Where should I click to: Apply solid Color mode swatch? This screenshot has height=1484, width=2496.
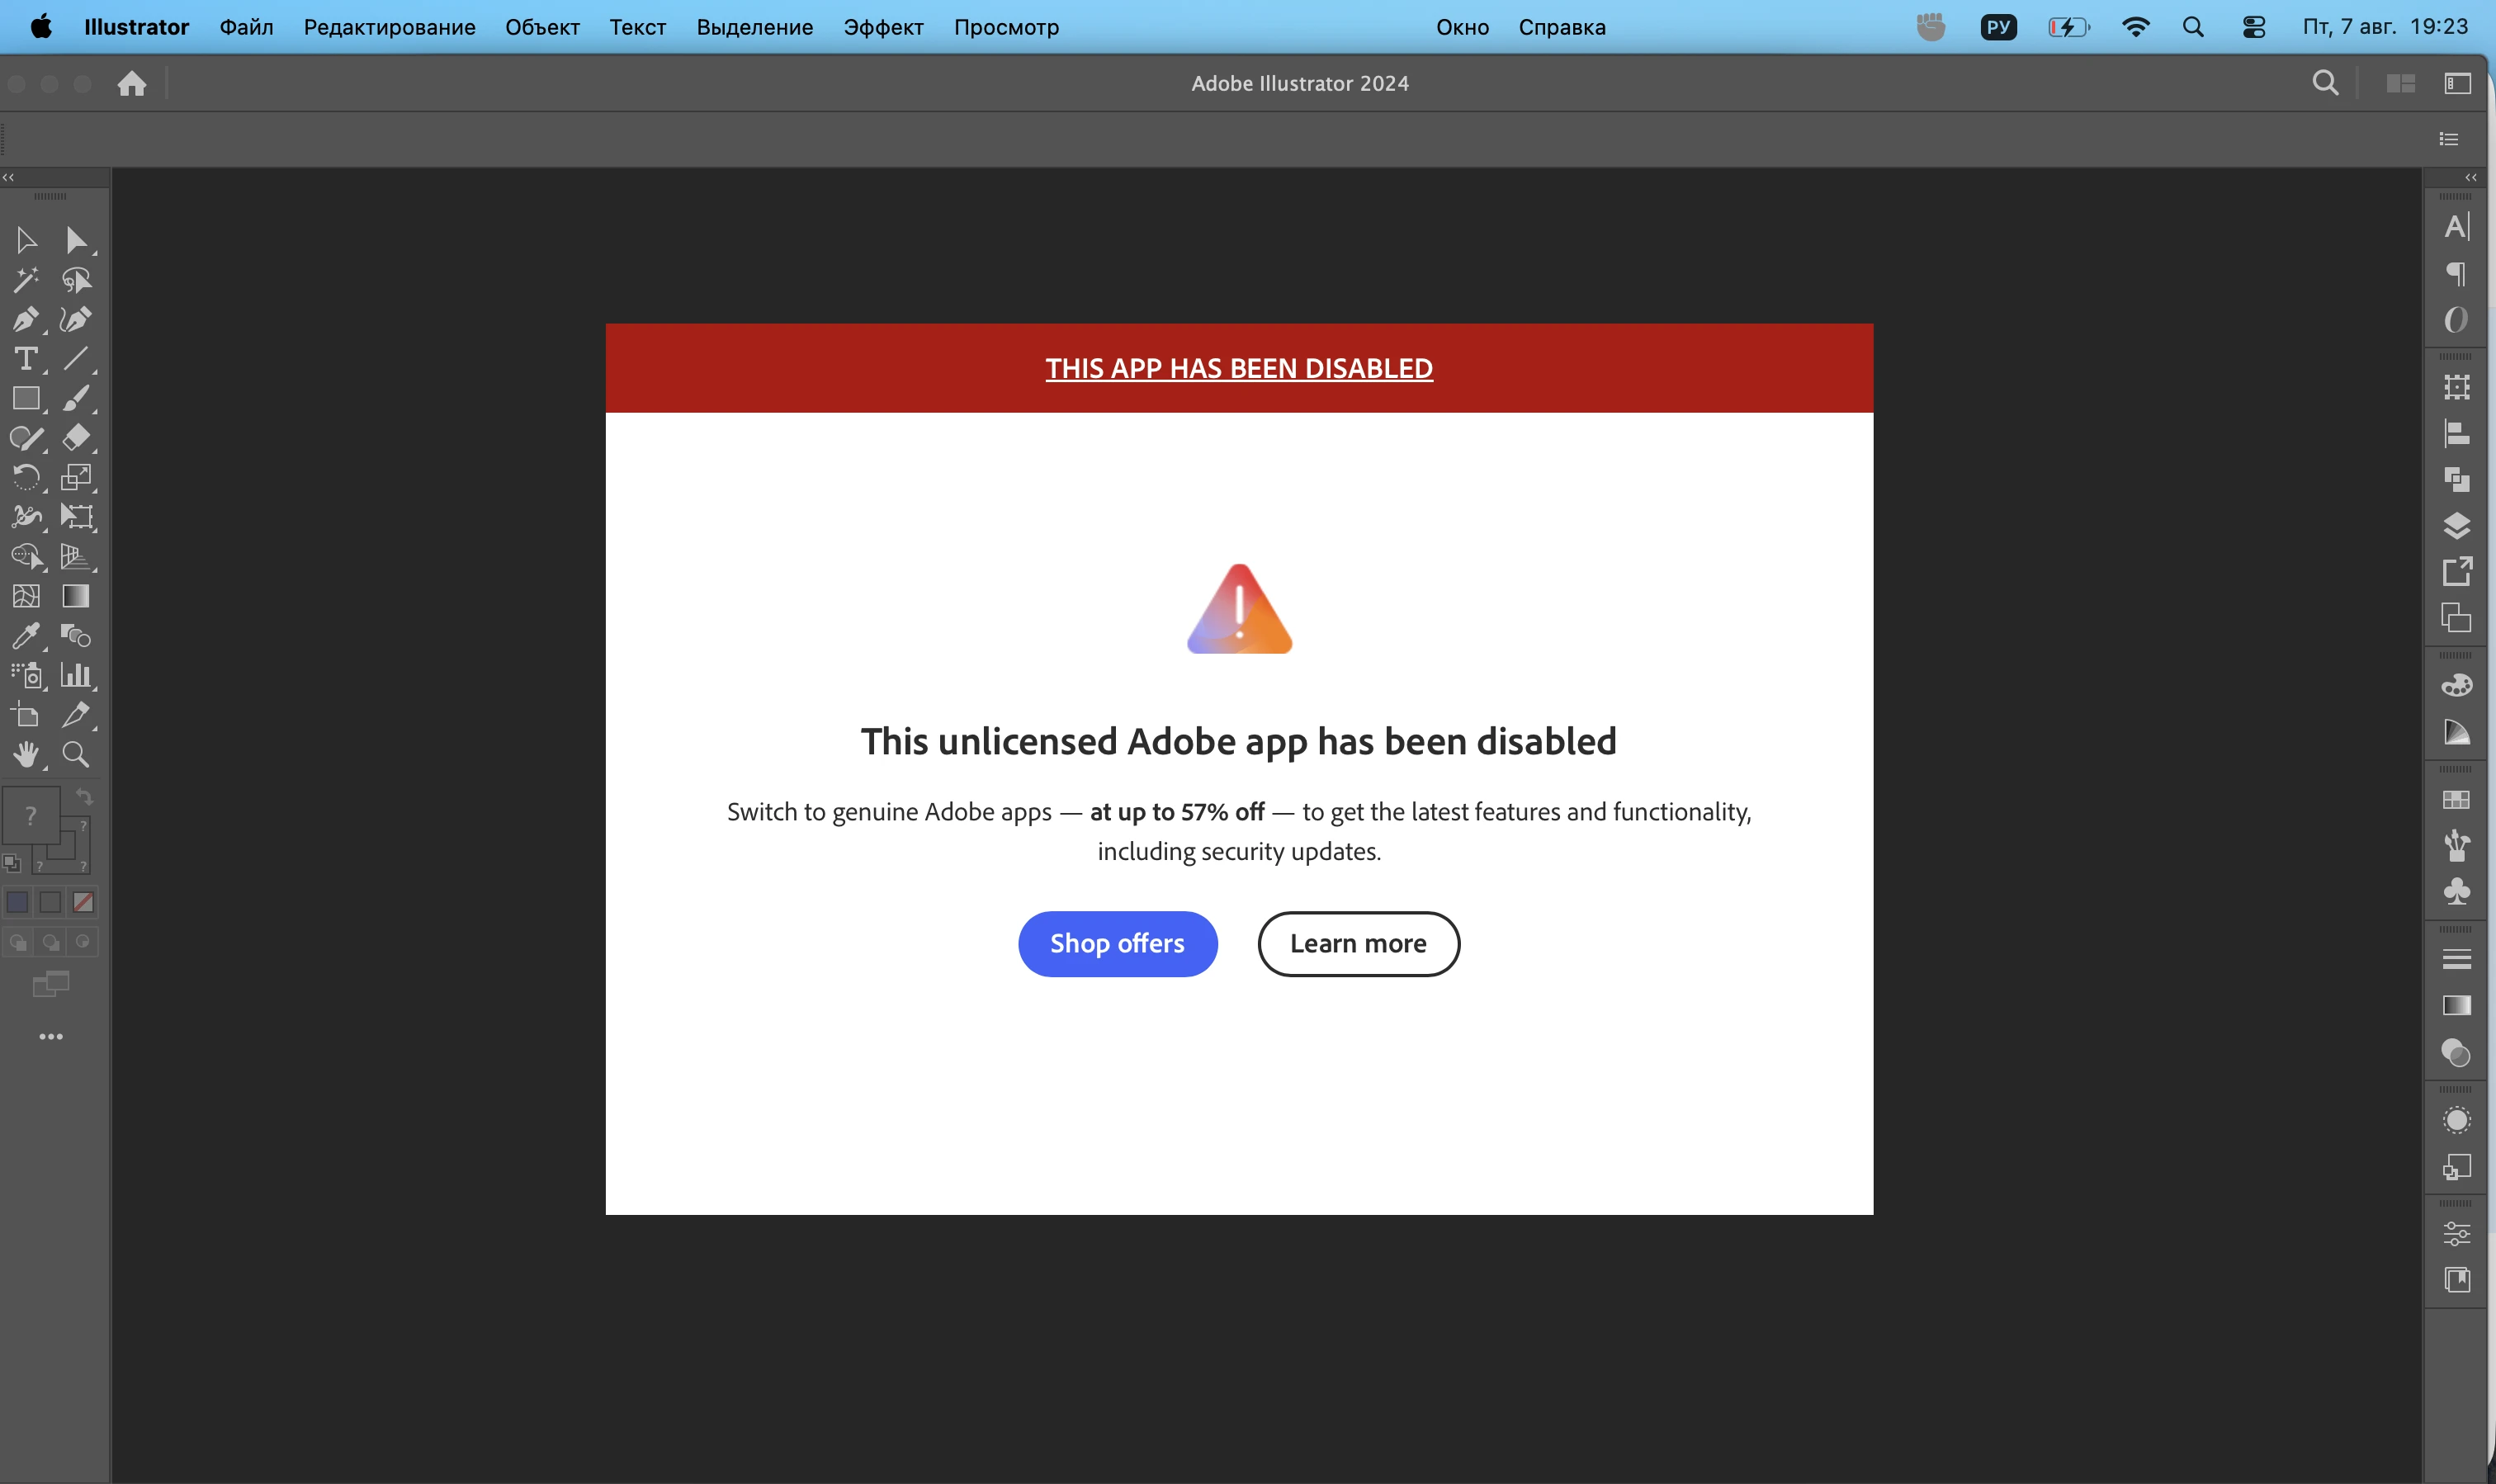(17, 902)
